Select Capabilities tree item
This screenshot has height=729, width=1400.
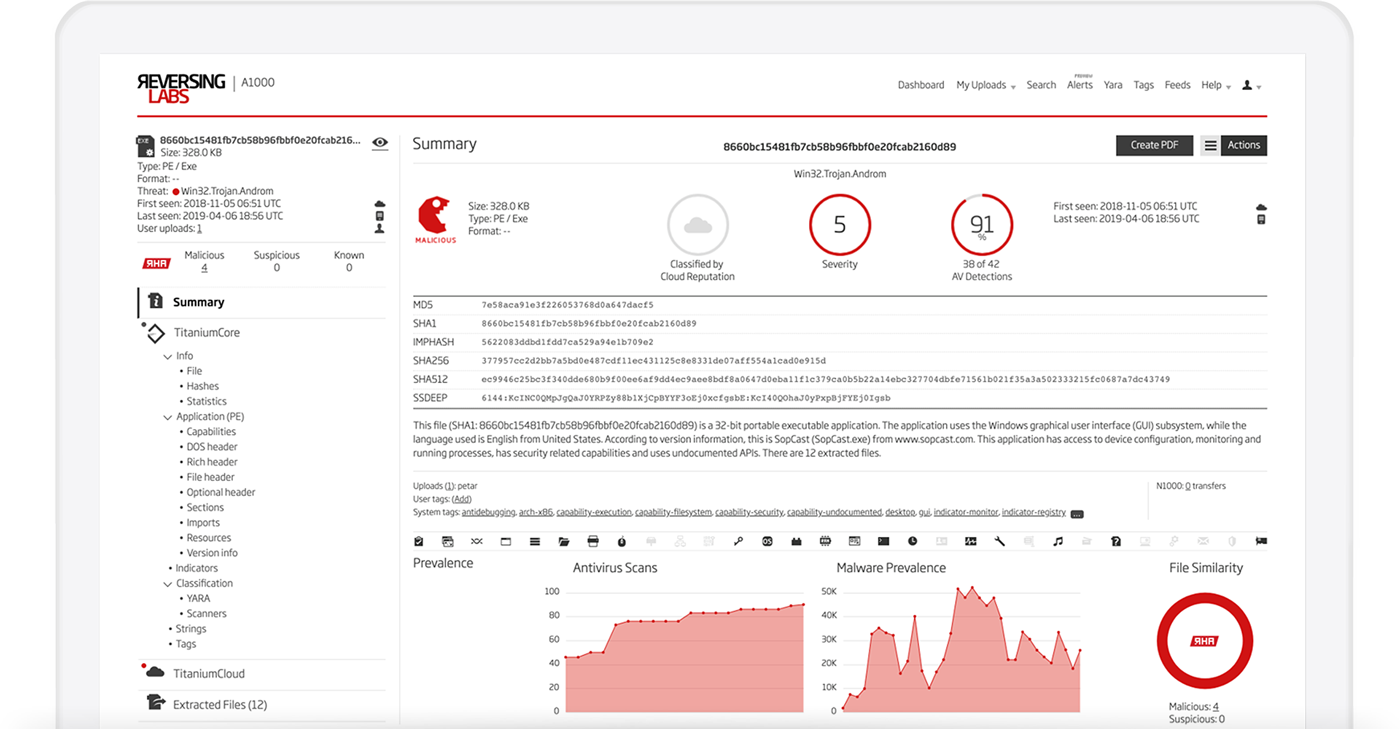click(x=211, y=432)
